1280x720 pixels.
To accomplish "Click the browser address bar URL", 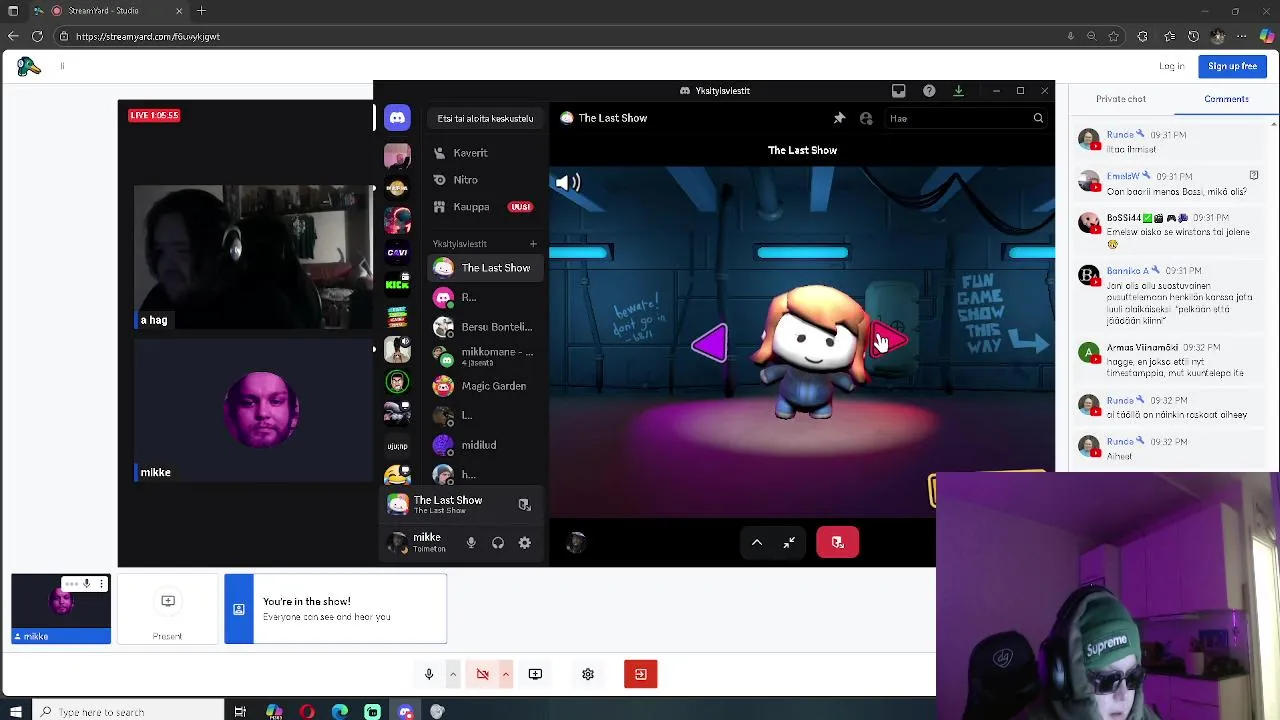I will coord(148,37).
